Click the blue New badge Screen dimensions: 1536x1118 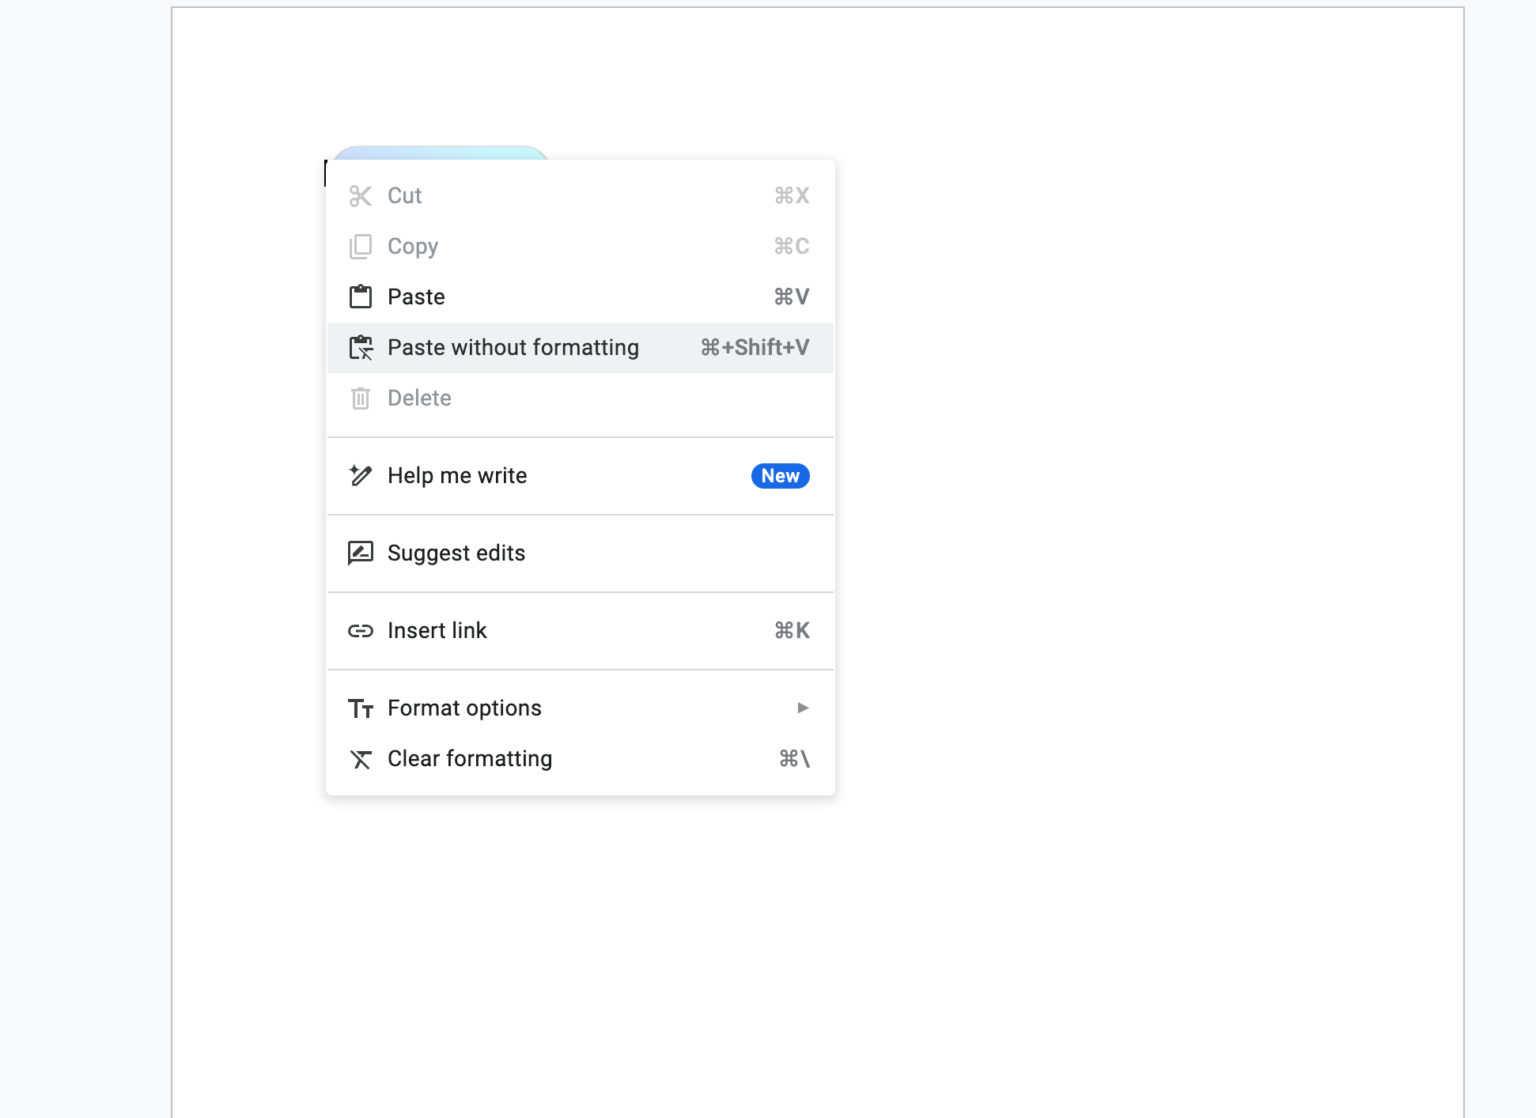click(x=780, y=476)
